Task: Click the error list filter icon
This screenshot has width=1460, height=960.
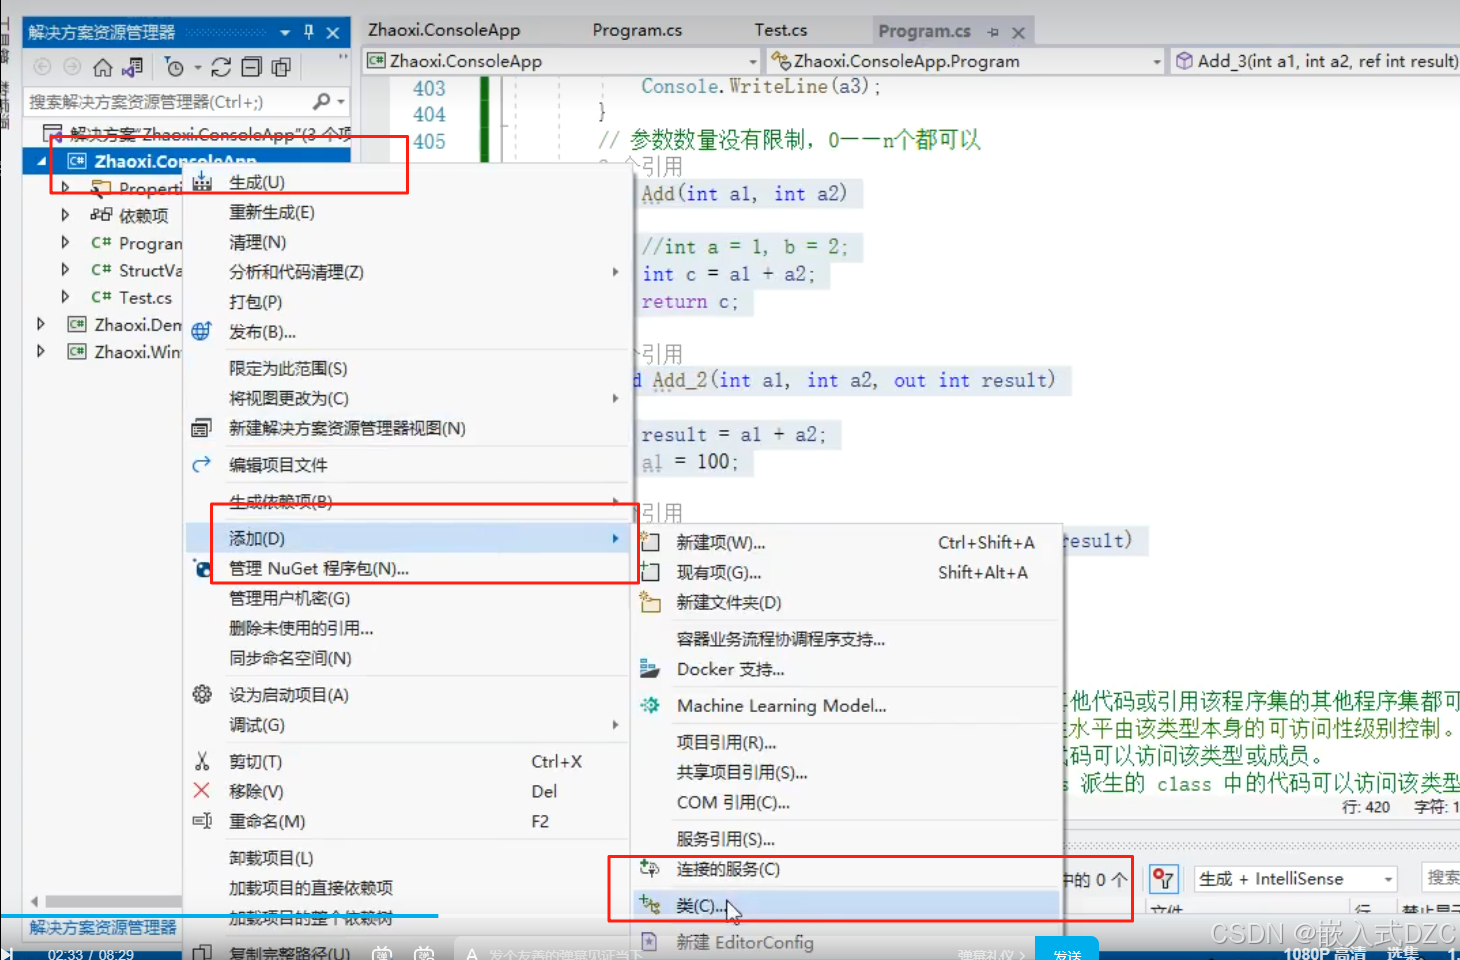Action: click(x=1163, y=879)
